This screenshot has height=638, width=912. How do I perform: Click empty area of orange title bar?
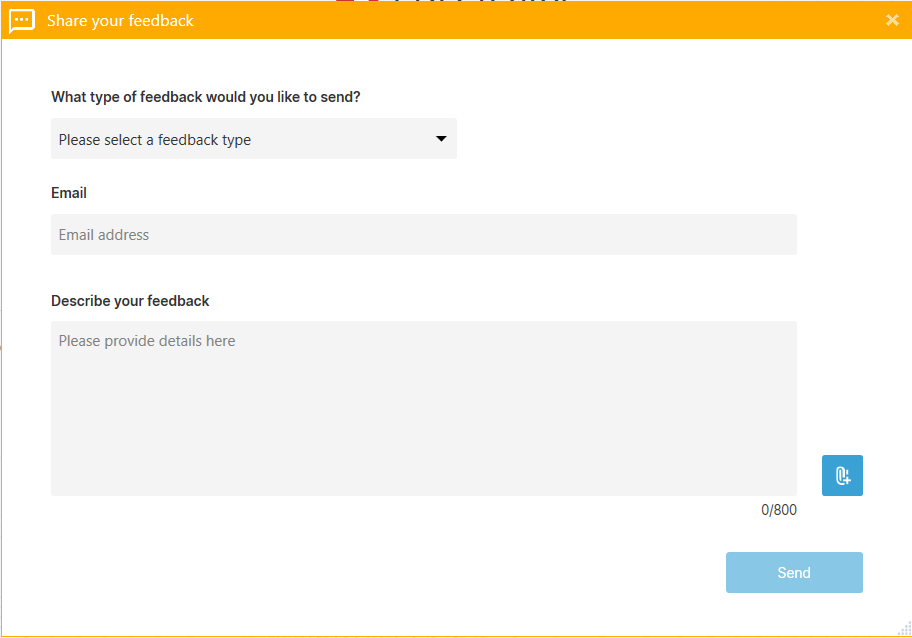click(523, 21)
